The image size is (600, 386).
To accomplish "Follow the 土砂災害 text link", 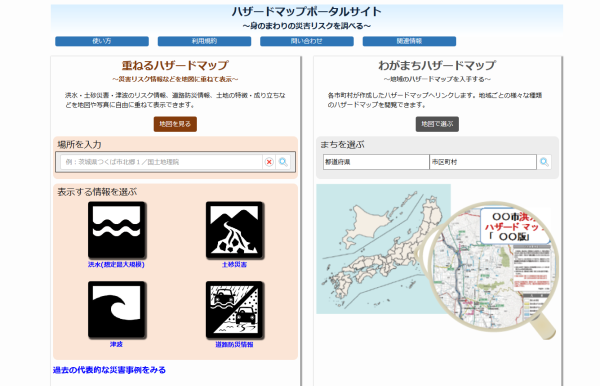I will (x=234, y=264).
